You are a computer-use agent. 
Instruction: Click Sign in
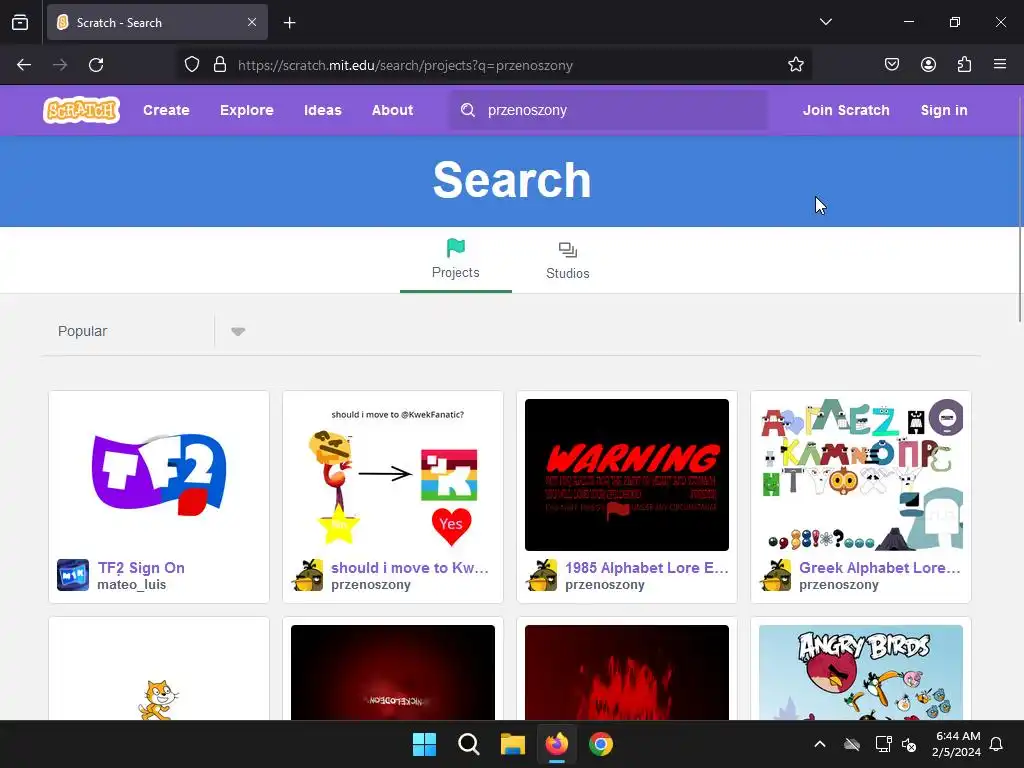pos(944,110)
